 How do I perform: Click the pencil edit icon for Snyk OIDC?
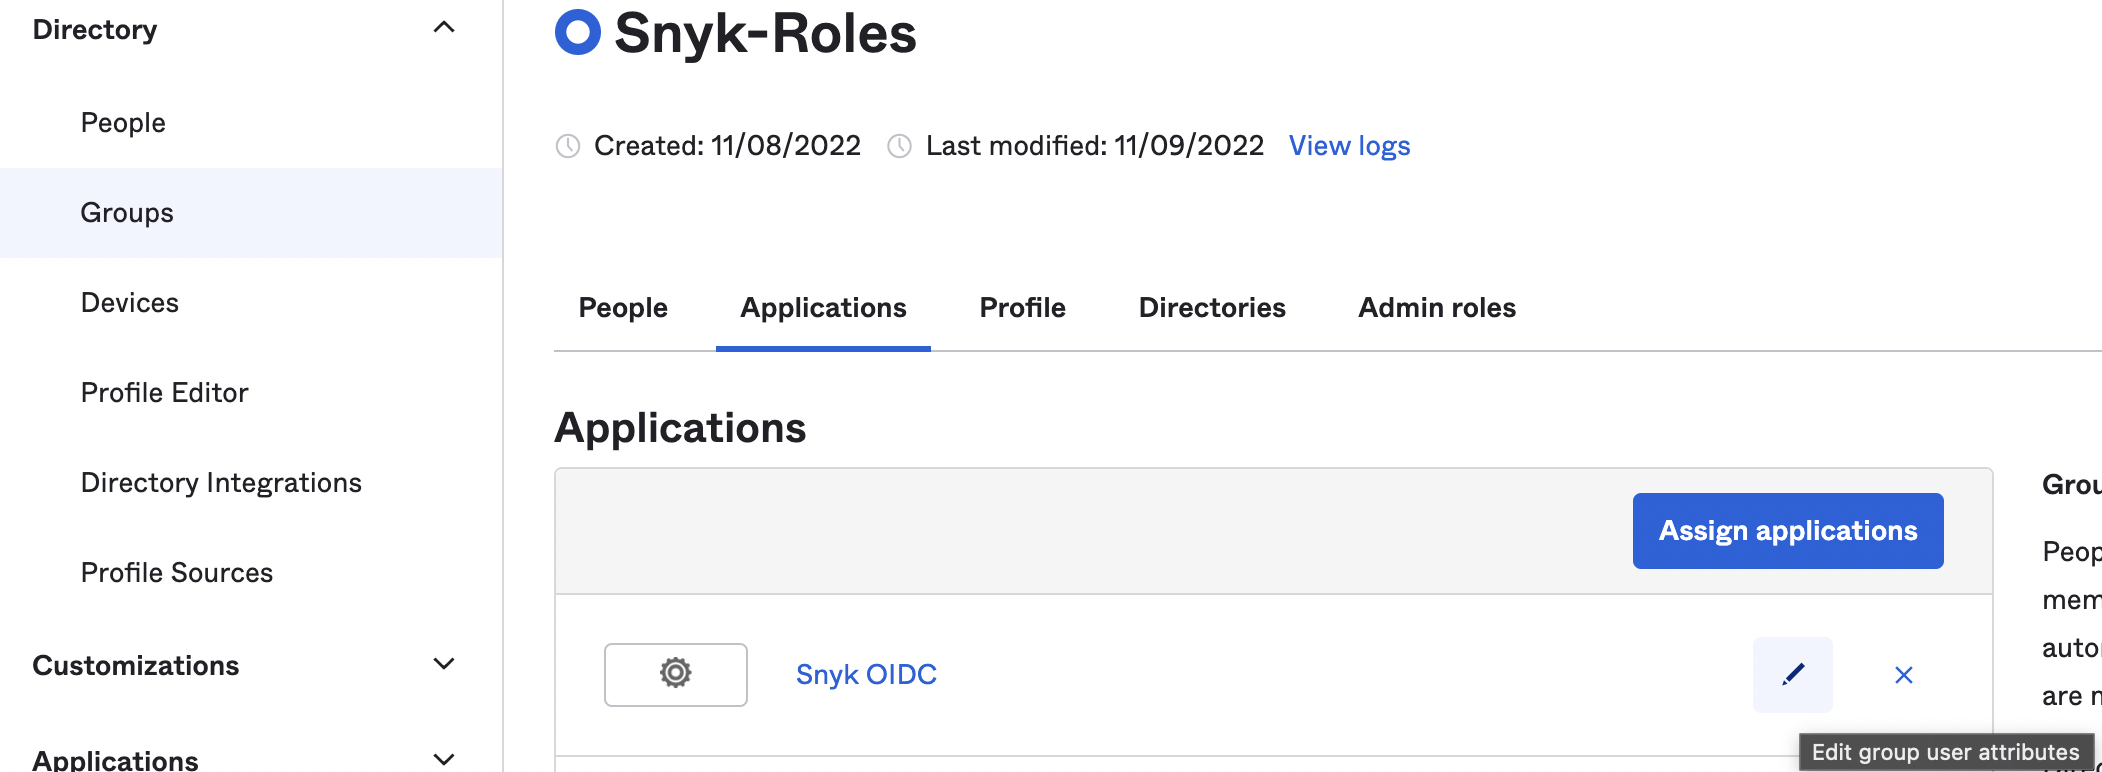1792,675
